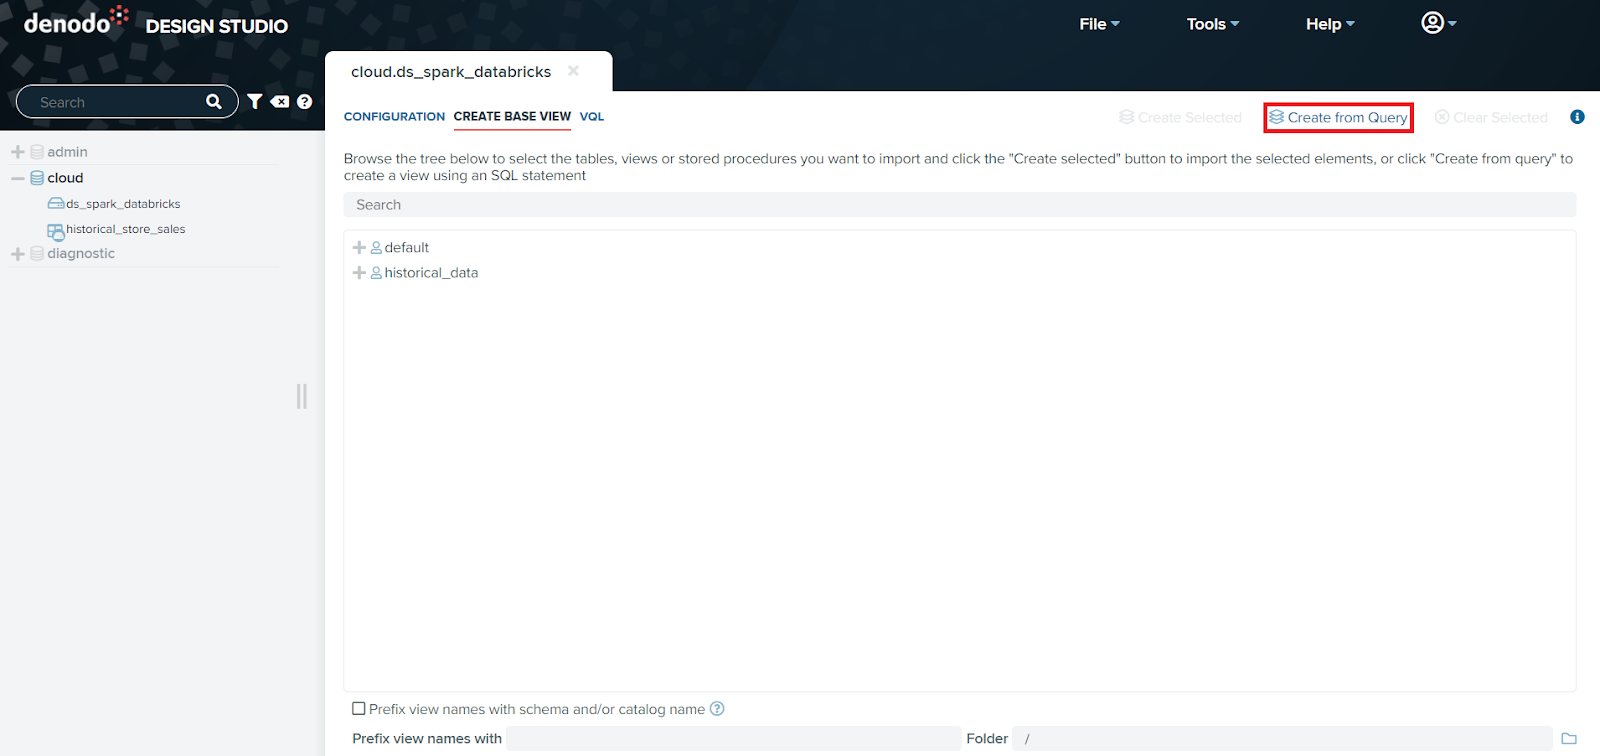Switch to the CONFIGURATION tab
Image resolution: width=1600 pixels, height=756 pixels.
394,116
